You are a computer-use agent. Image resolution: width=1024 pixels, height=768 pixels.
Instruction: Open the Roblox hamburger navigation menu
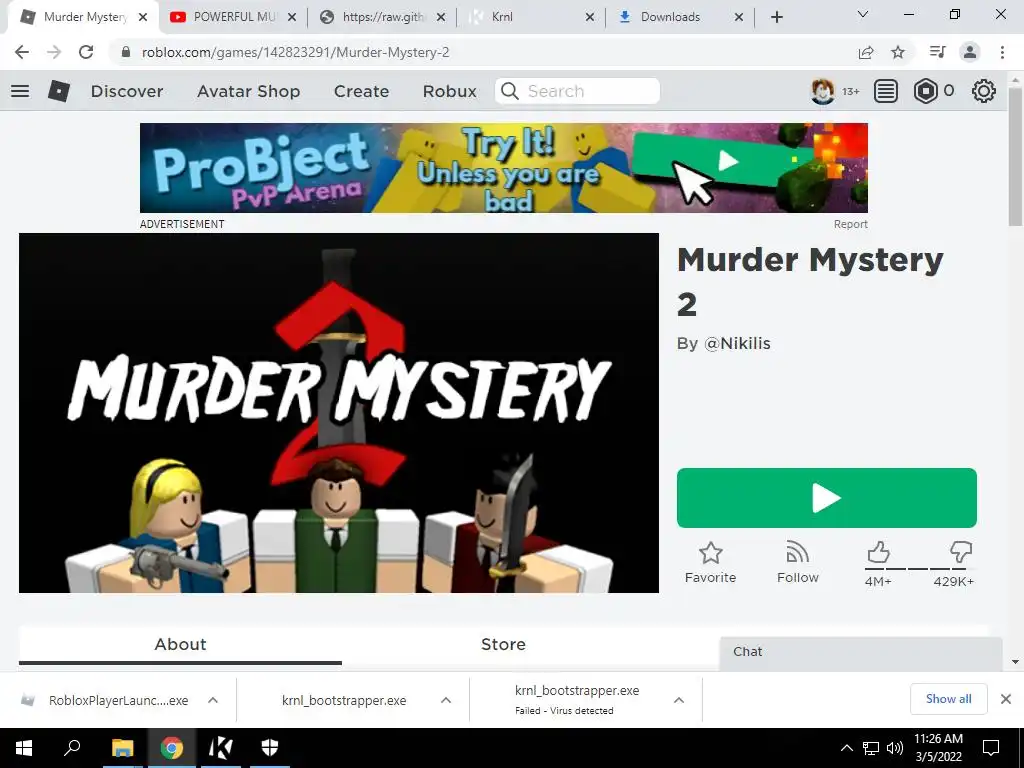coord(20,91)
